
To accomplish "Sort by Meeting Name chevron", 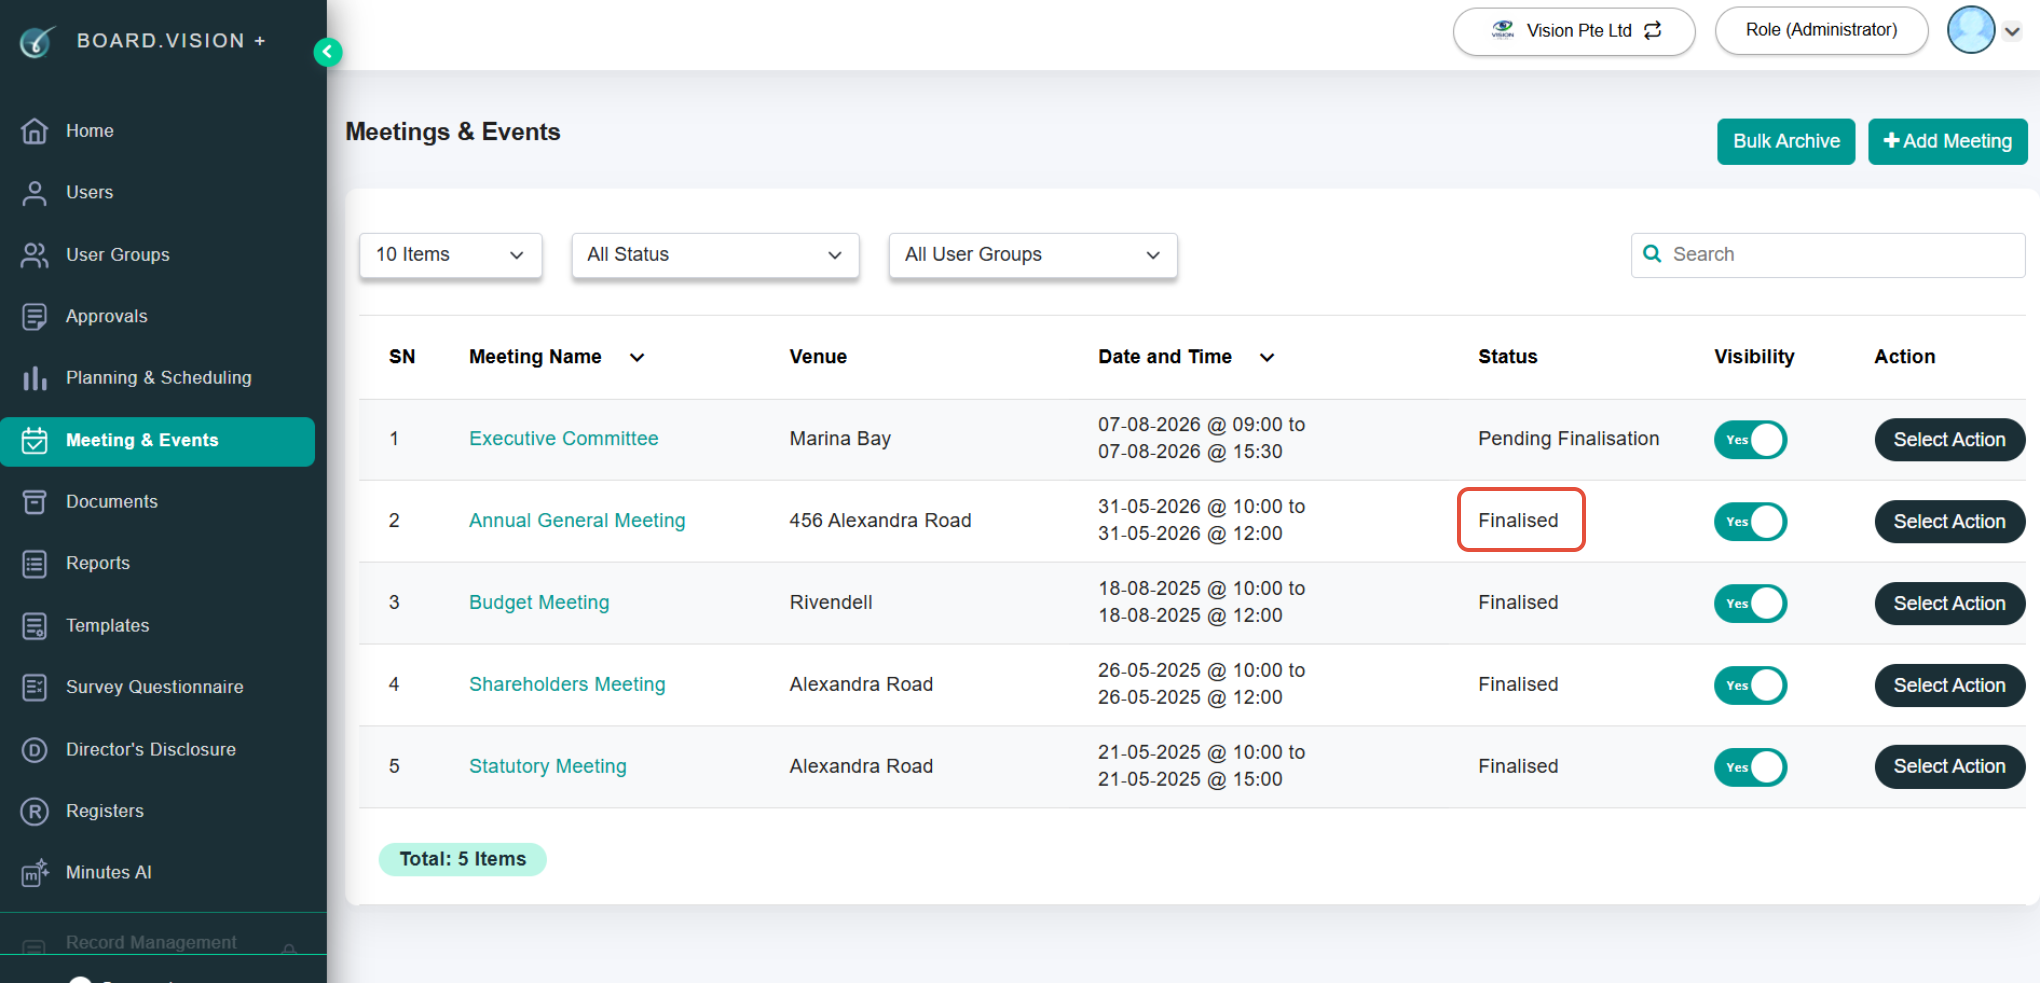I will (x=637, y=358).
